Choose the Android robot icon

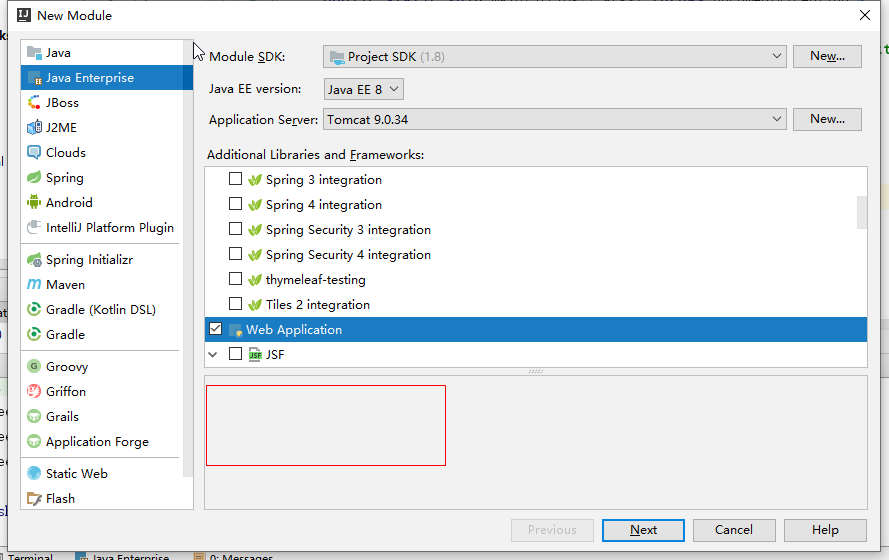pyautogui.click(x=34, y=202)
